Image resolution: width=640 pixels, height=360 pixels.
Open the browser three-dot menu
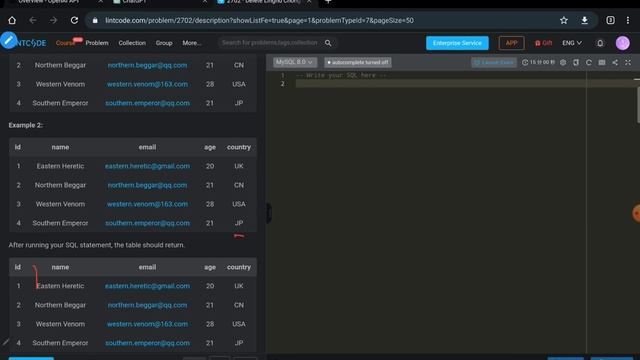pyautogui.click(x=628, y=20)
